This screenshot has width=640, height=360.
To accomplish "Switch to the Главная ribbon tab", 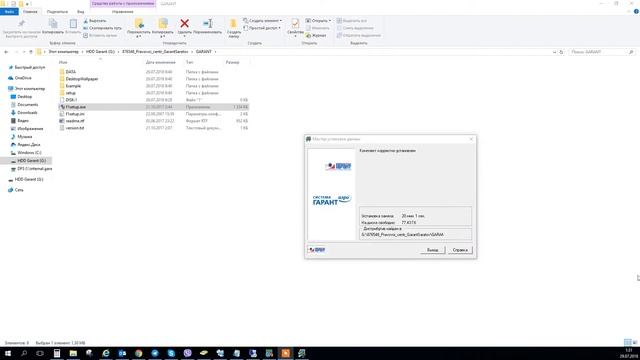I will 30,12.
